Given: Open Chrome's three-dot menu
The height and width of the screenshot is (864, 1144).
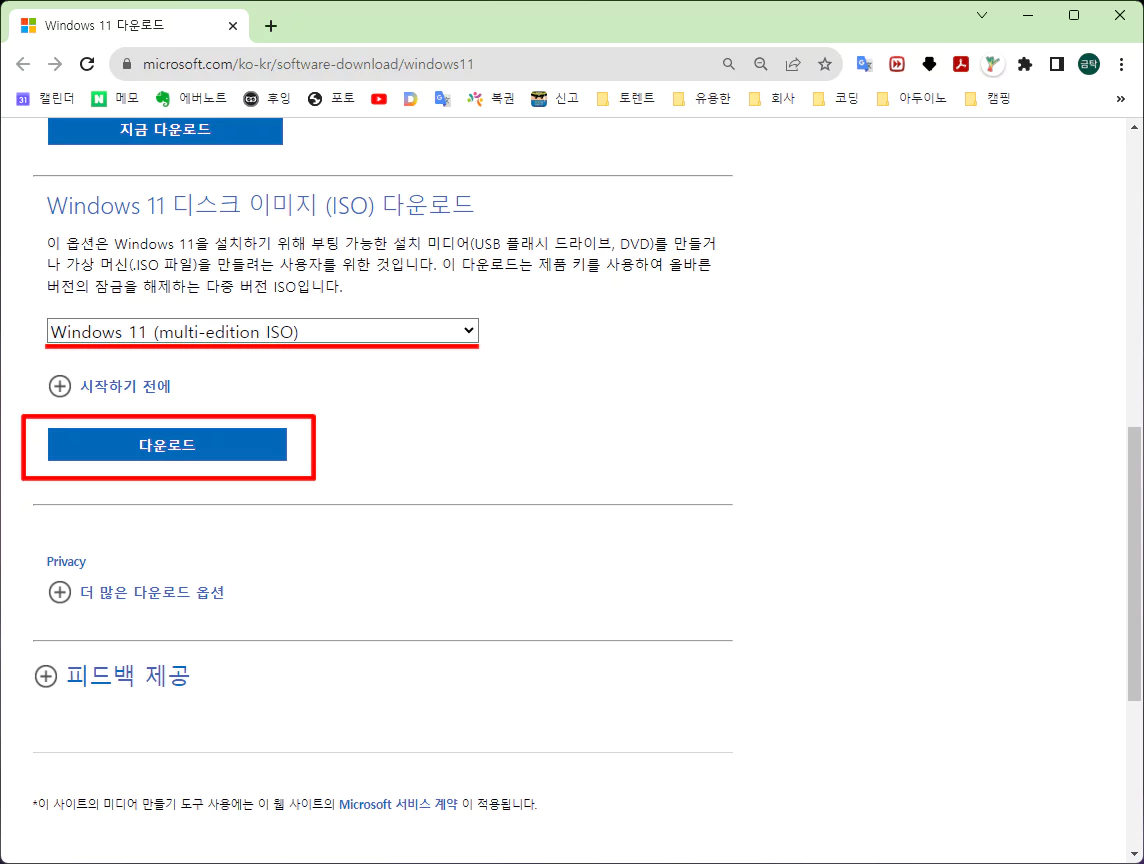Looking at the screenshot, I should (1121, 64).
